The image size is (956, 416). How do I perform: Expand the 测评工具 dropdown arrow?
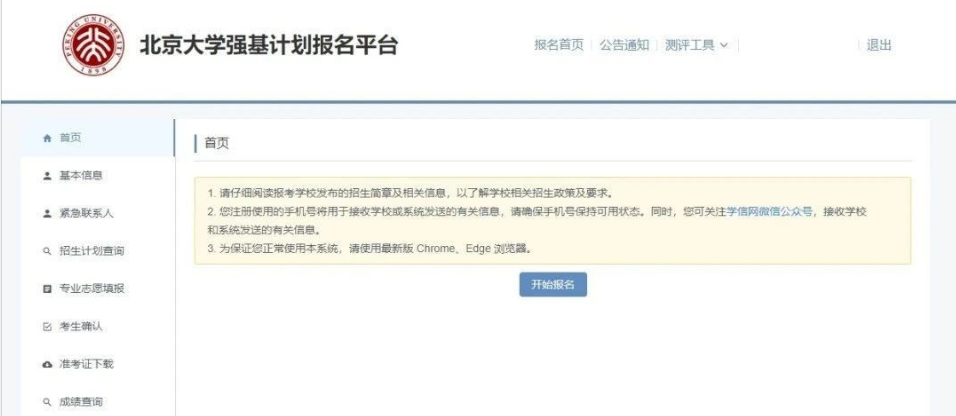(724, 45)
